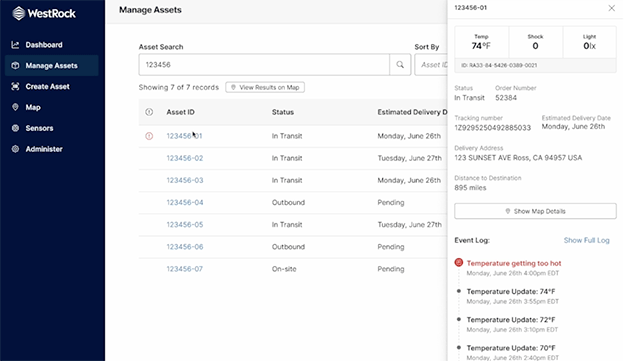The width and height of the screenshot is (640, 361).
Task: Open the Sensors sidebar icon
Action: [x=15, y=128]
